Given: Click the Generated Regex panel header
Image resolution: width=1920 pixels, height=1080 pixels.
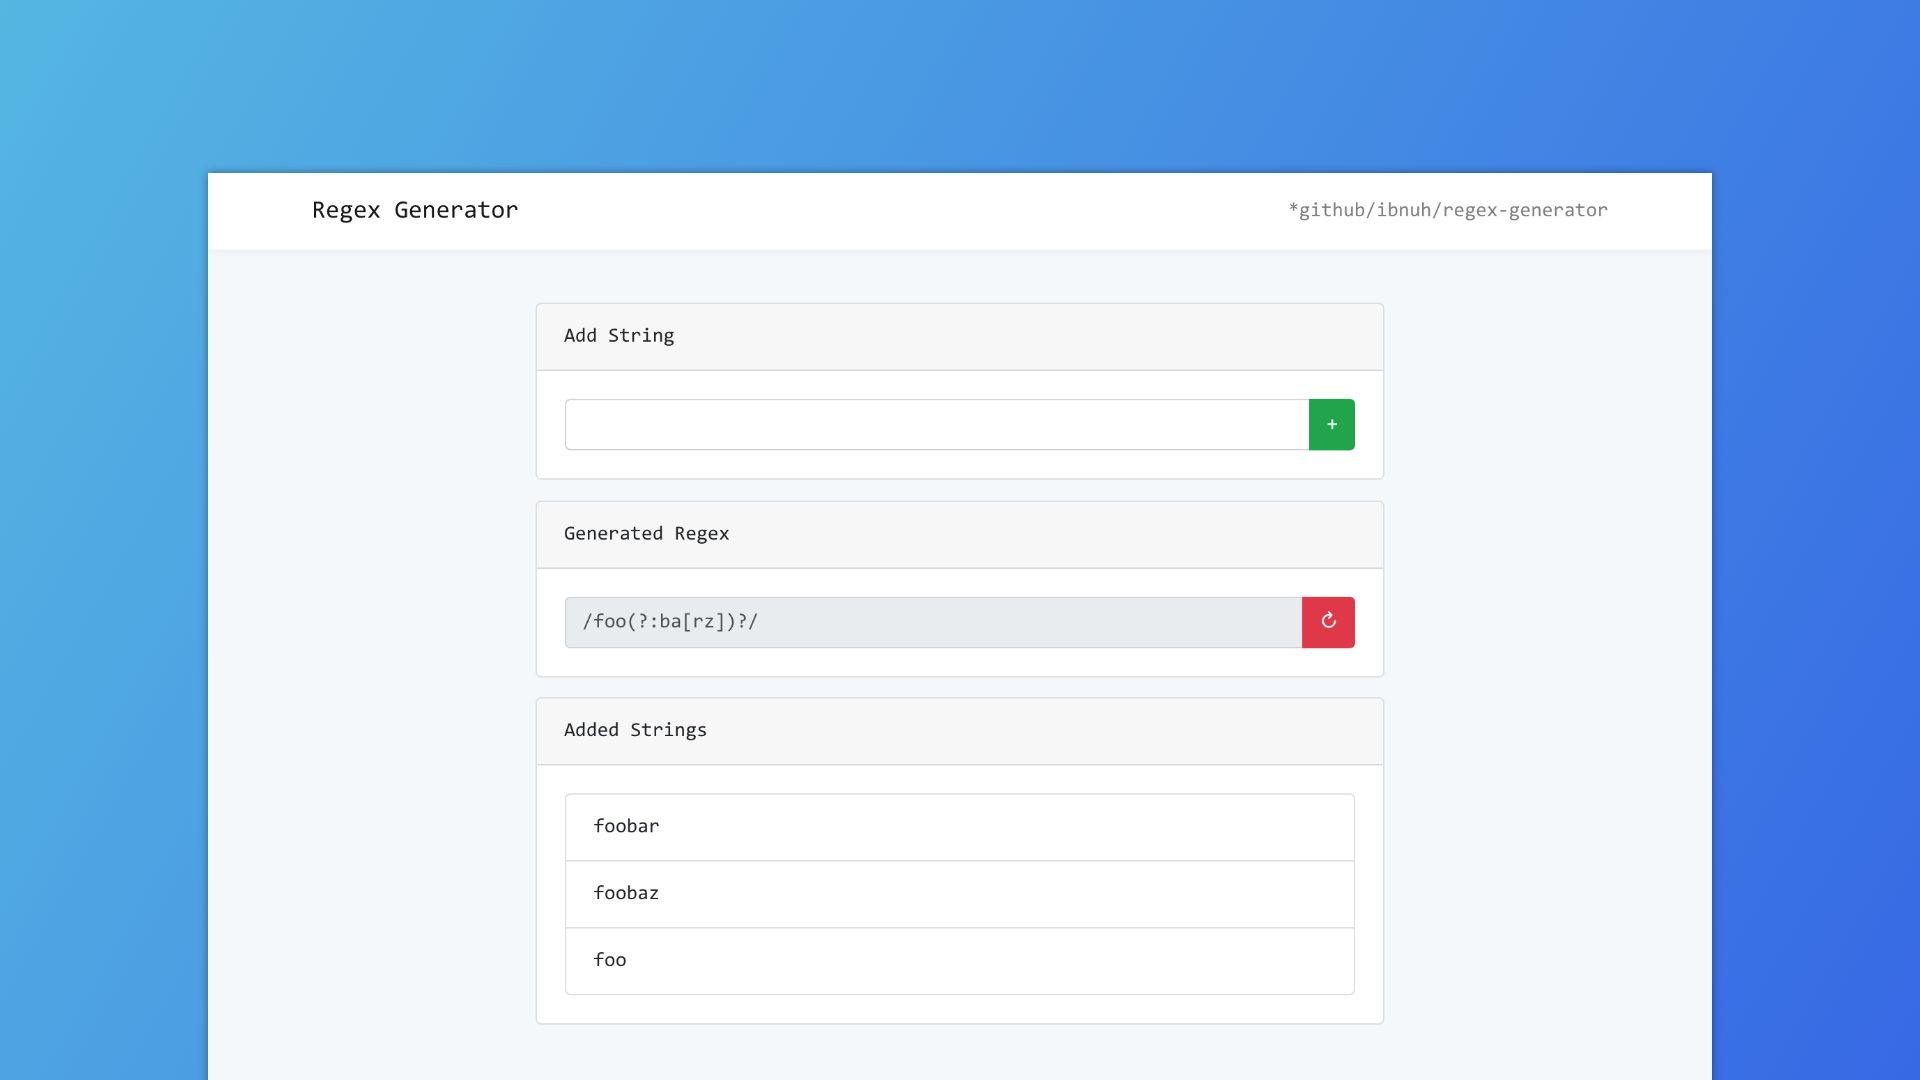Looking at the screenshot, I should pos(646,534).
